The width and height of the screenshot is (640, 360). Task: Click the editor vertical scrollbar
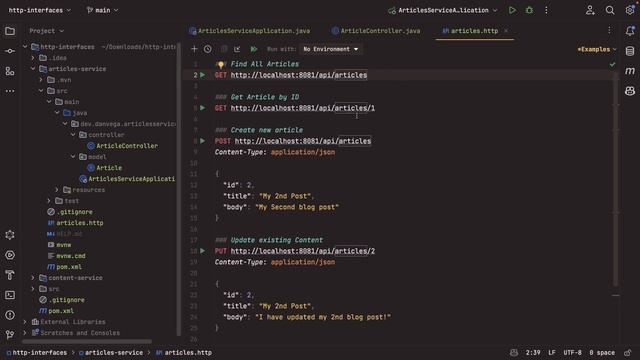[x=616, y=180]
